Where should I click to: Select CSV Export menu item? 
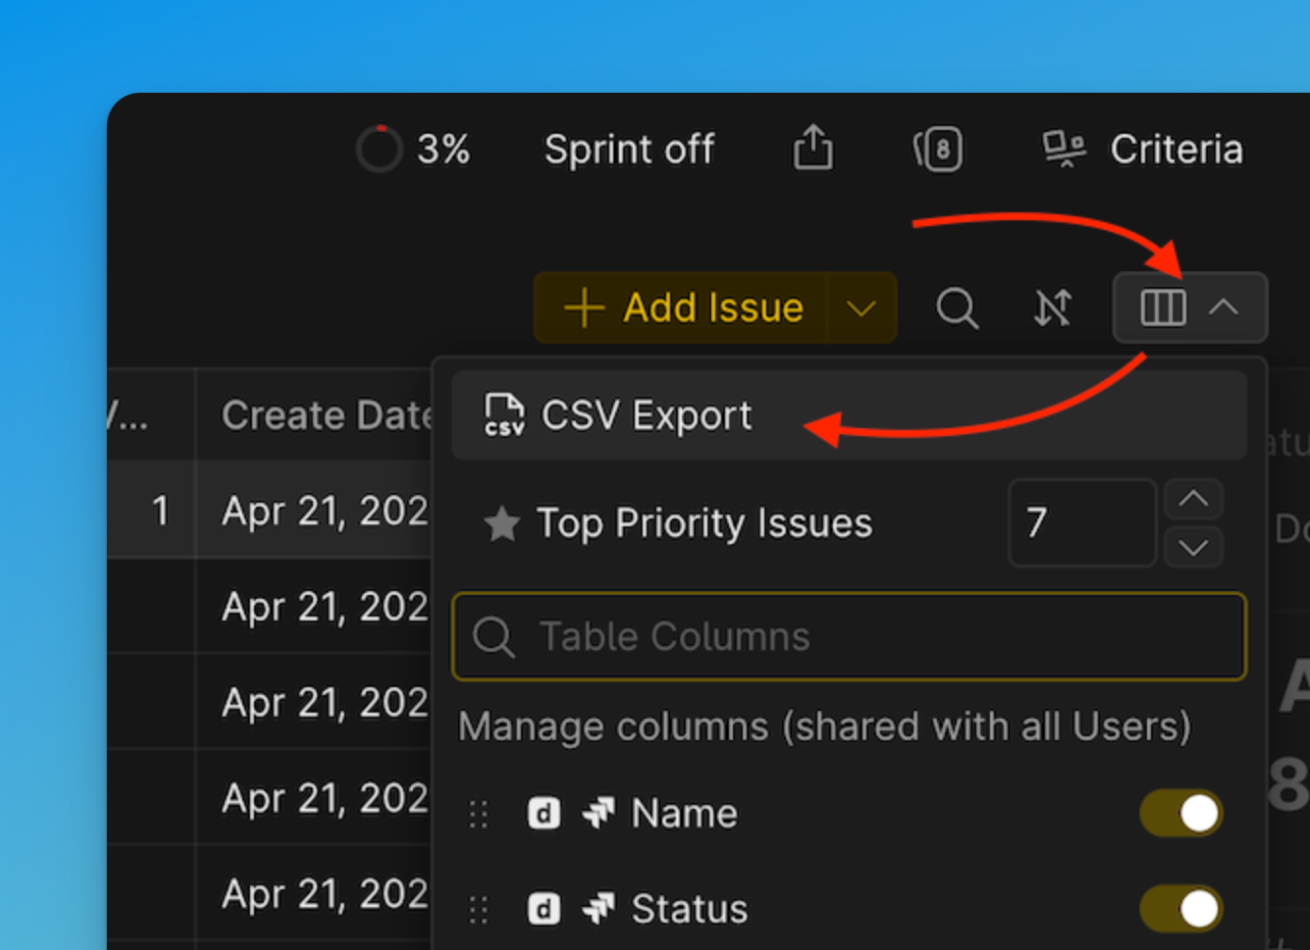pos(648,416)
